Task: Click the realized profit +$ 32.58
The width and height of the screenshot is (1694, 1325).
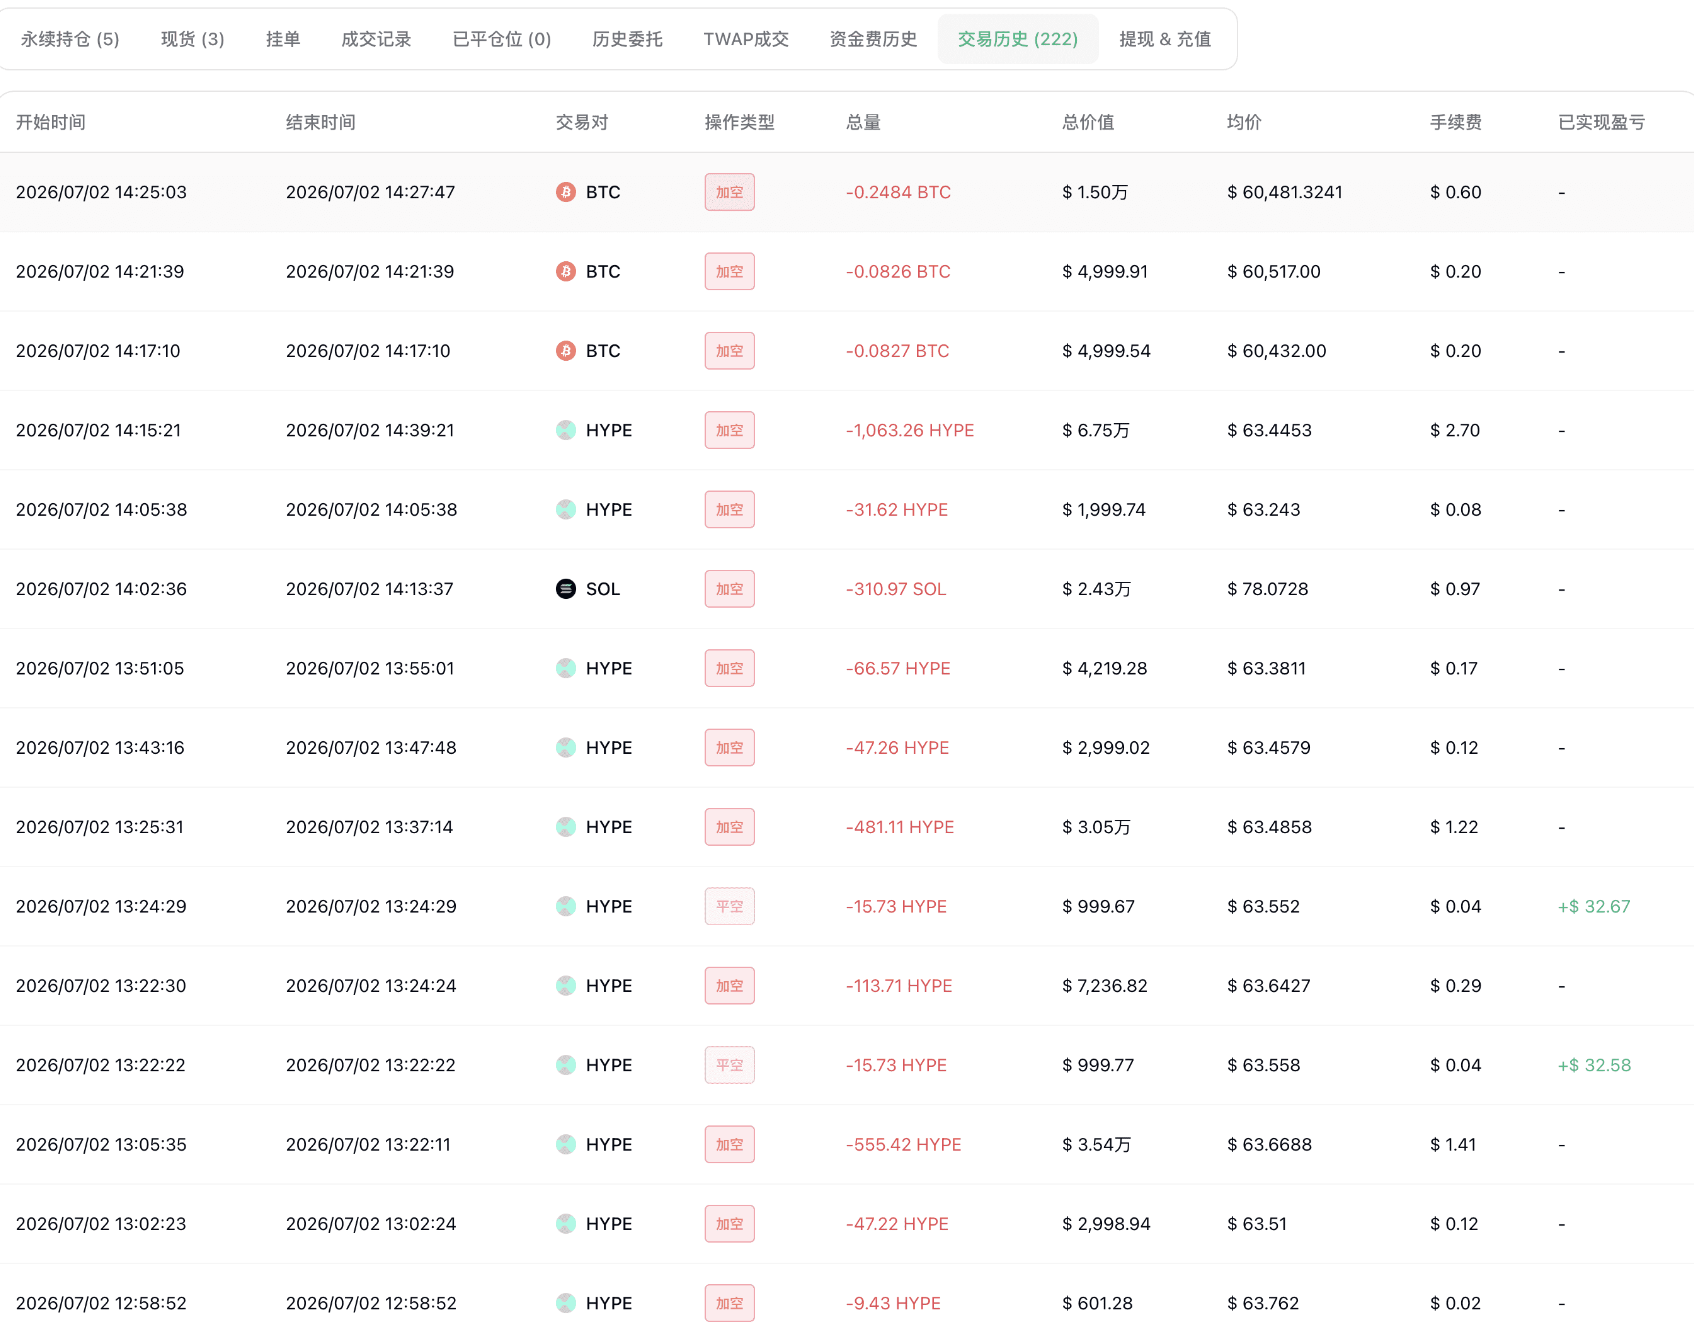Action: [x=1594, y=1065]
